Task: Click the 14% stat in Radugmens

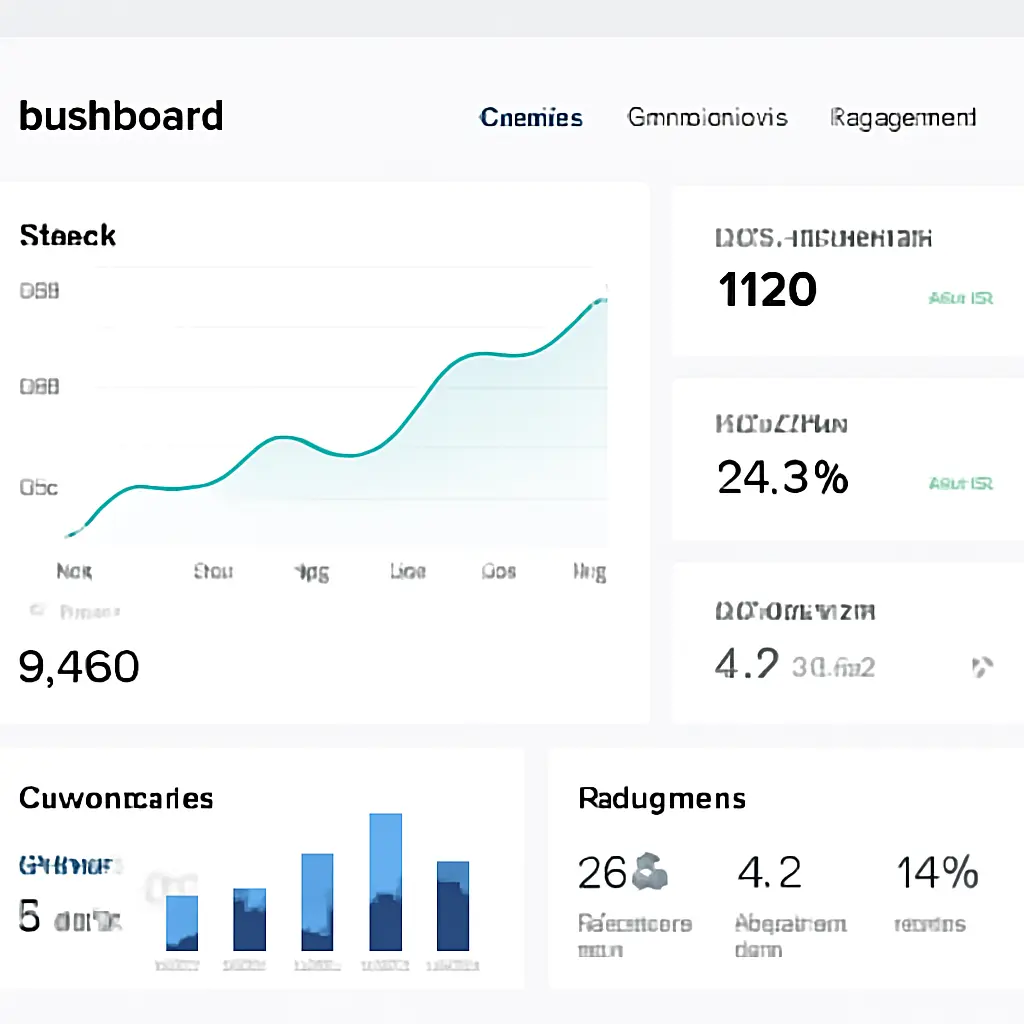Action: pyautogui.click(x=935, y=873)
